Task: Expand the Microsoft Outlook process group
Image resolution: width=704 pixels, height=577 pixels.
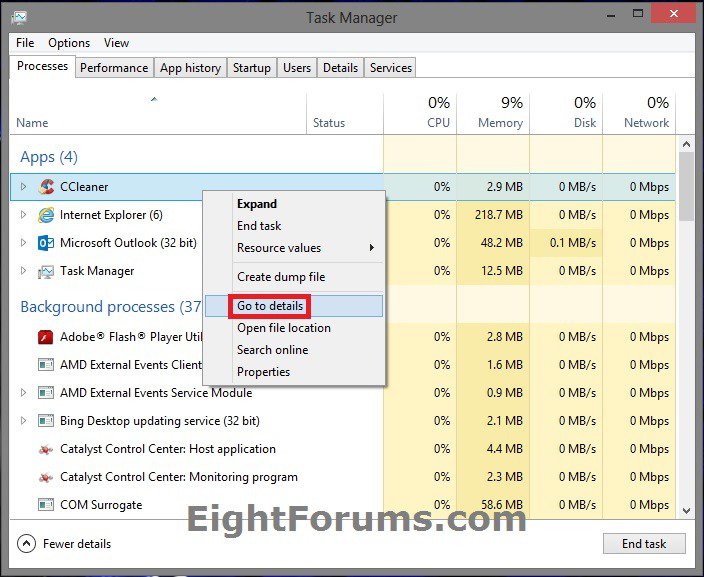Action: click(24, 243)
